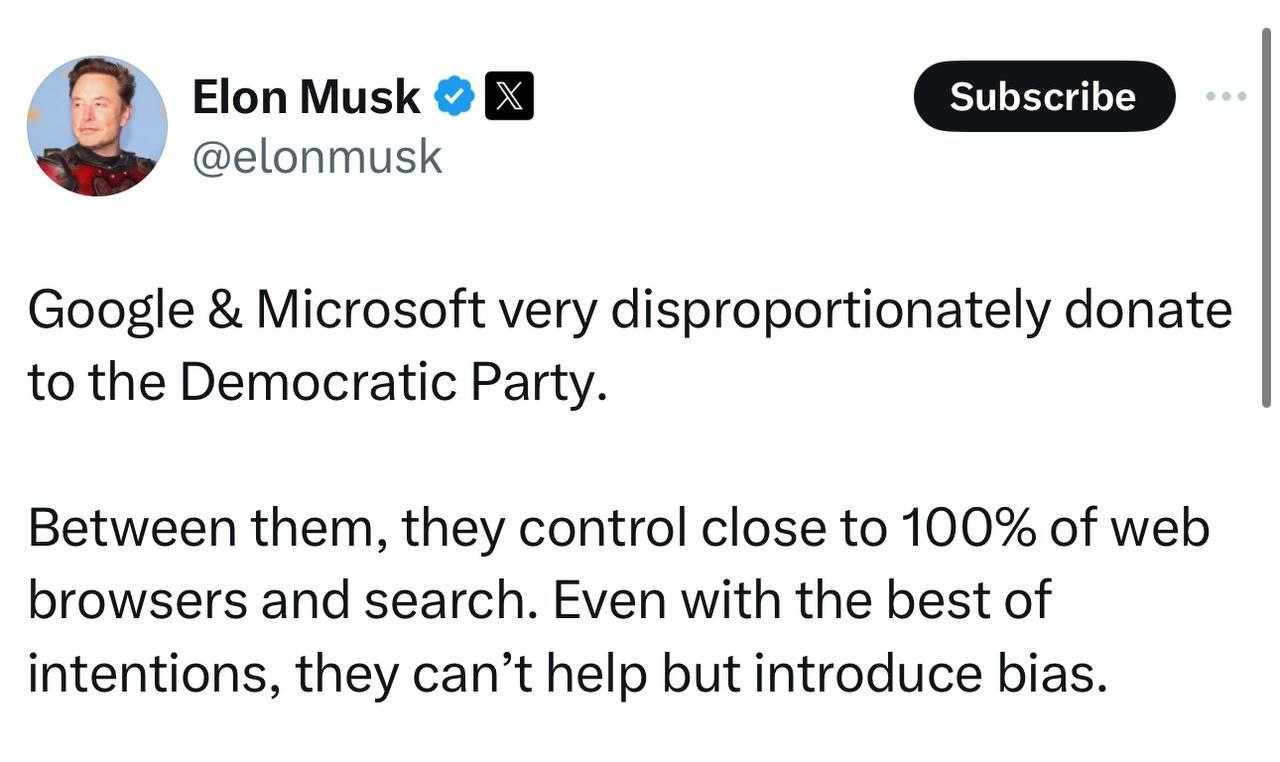Open the three-dot more options menu
Image resolution: width=1280 pixels, height=762 pixels.
point(1226,96)
